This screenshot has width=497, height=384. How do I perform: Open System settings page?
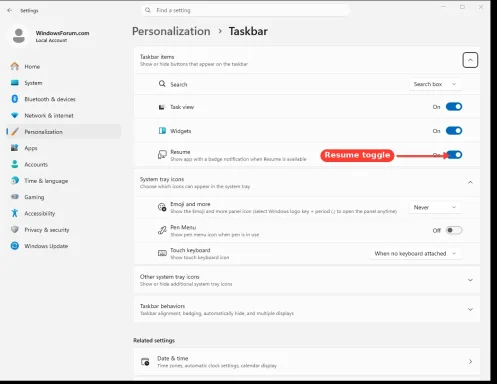pyautogui.click(x=63, y=83)
